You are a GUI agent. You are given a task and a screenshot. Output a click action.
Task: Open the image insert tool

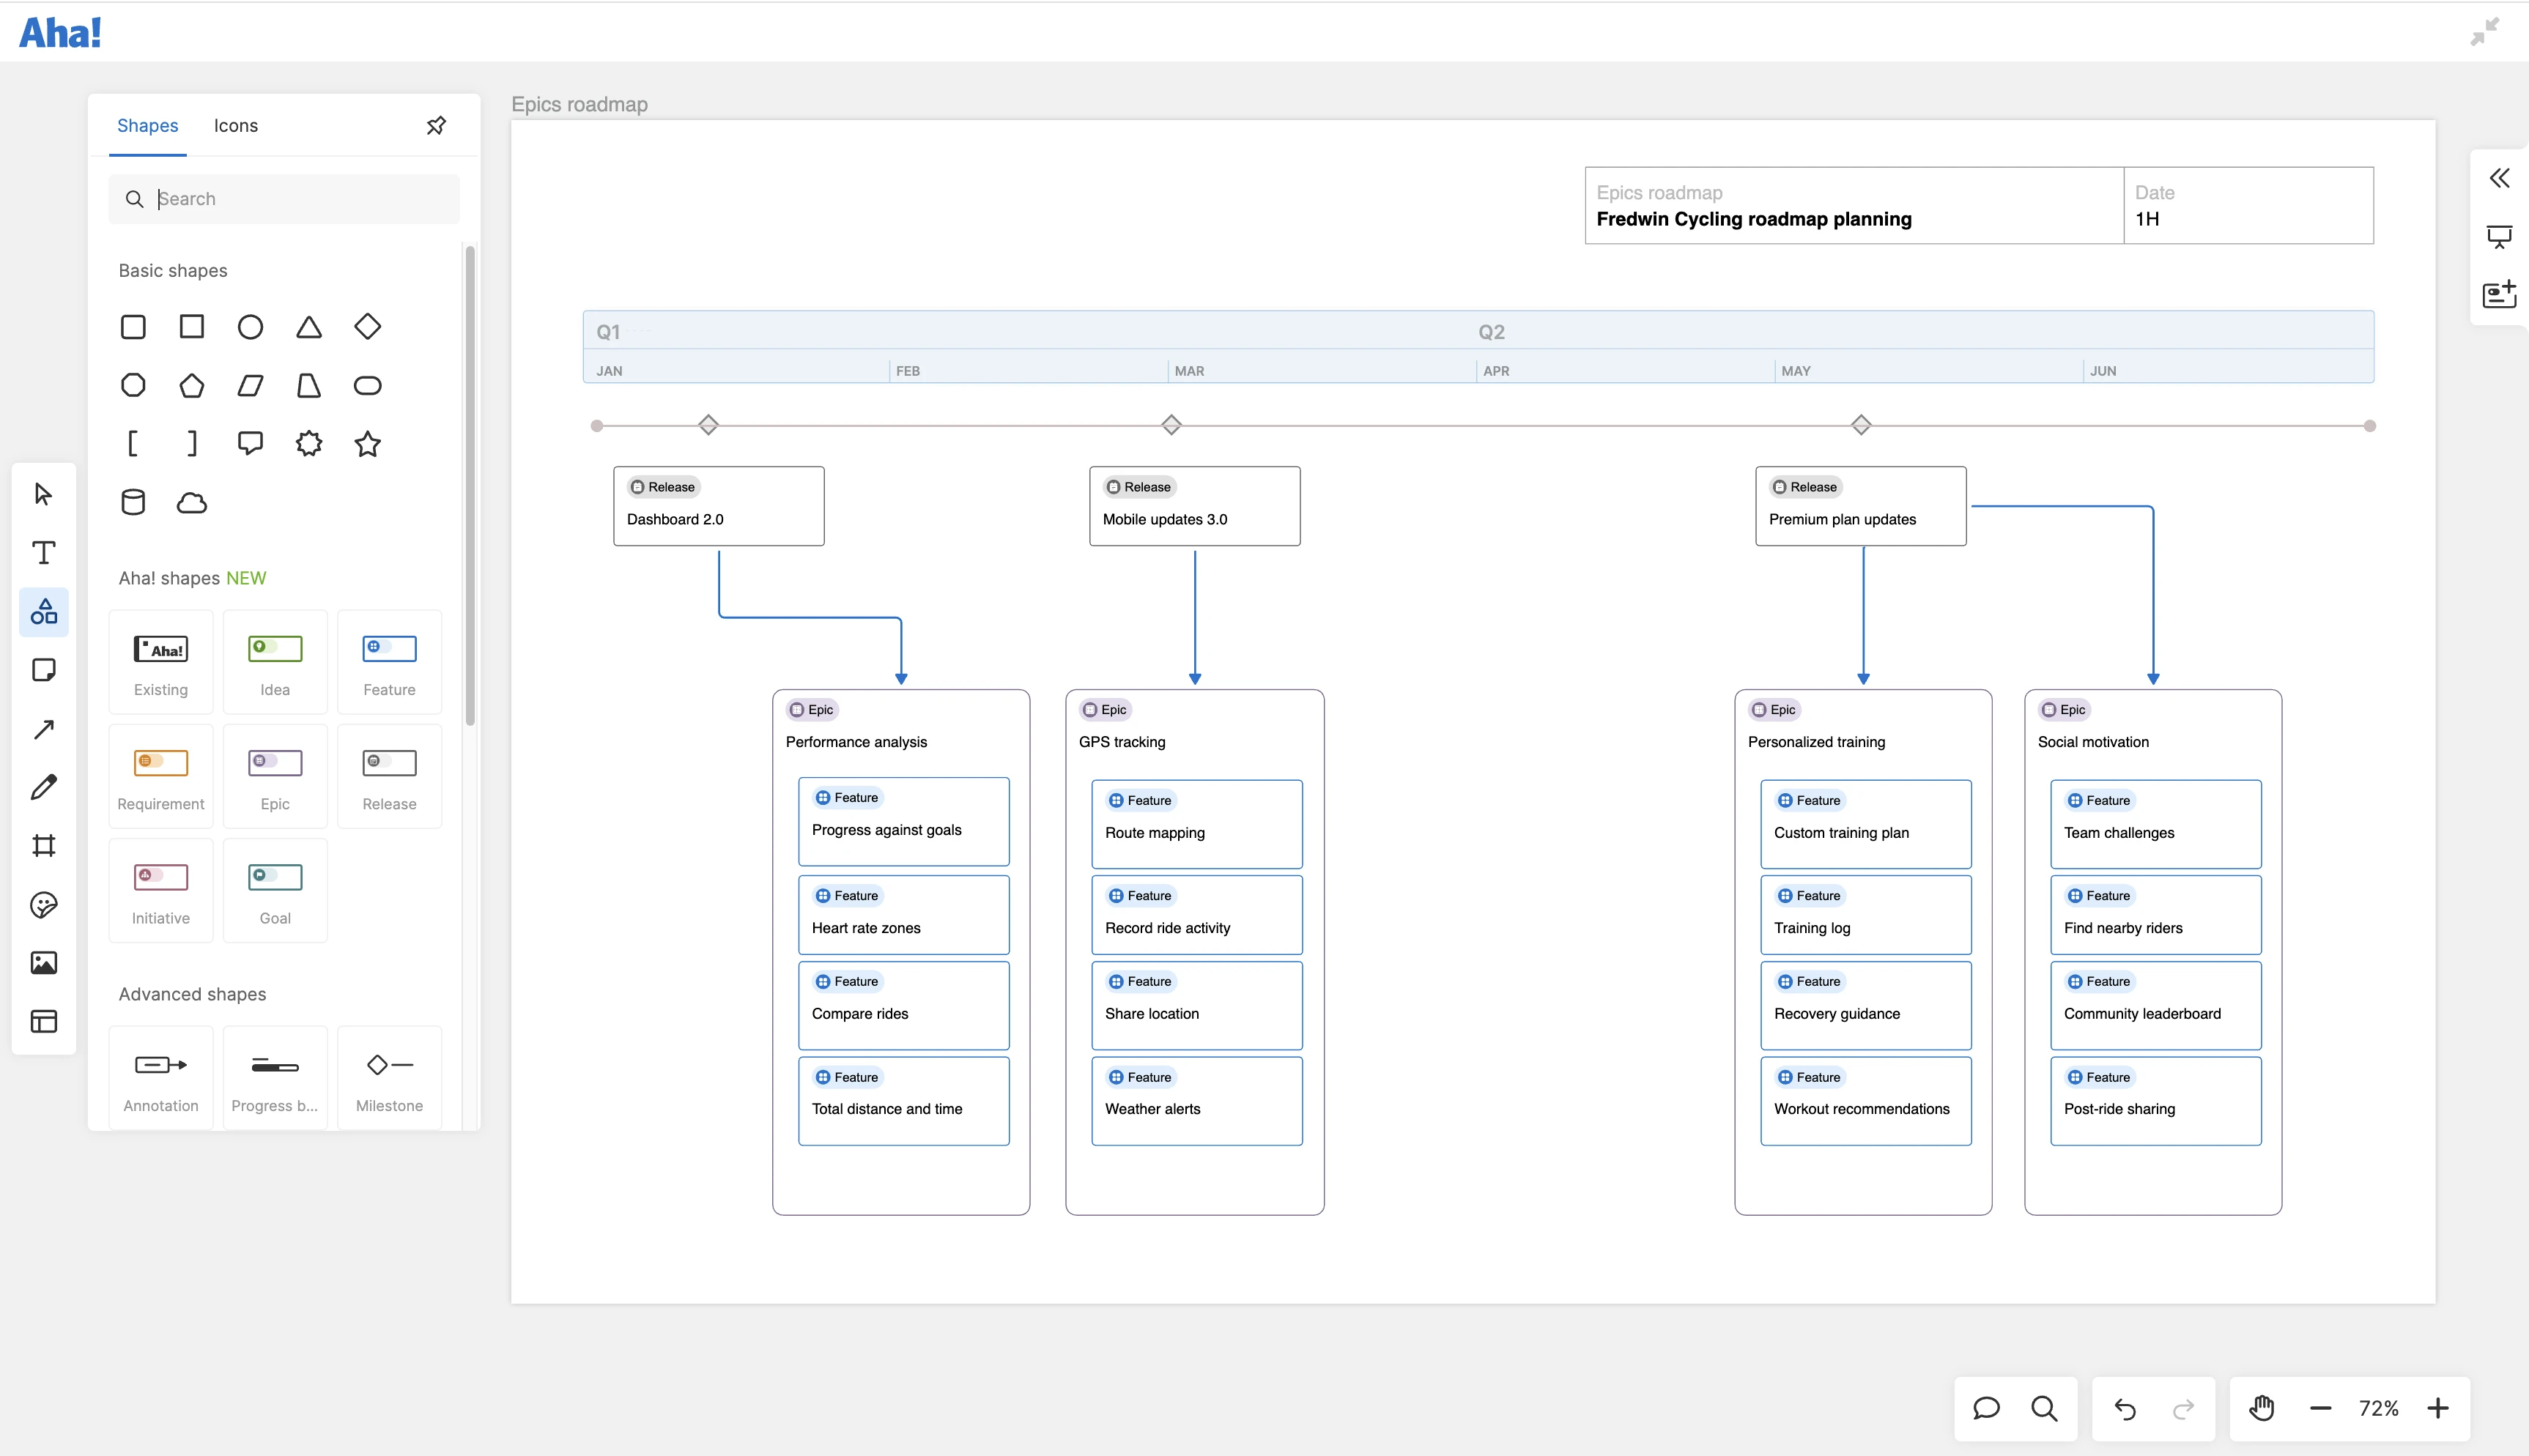pos(44,963)
